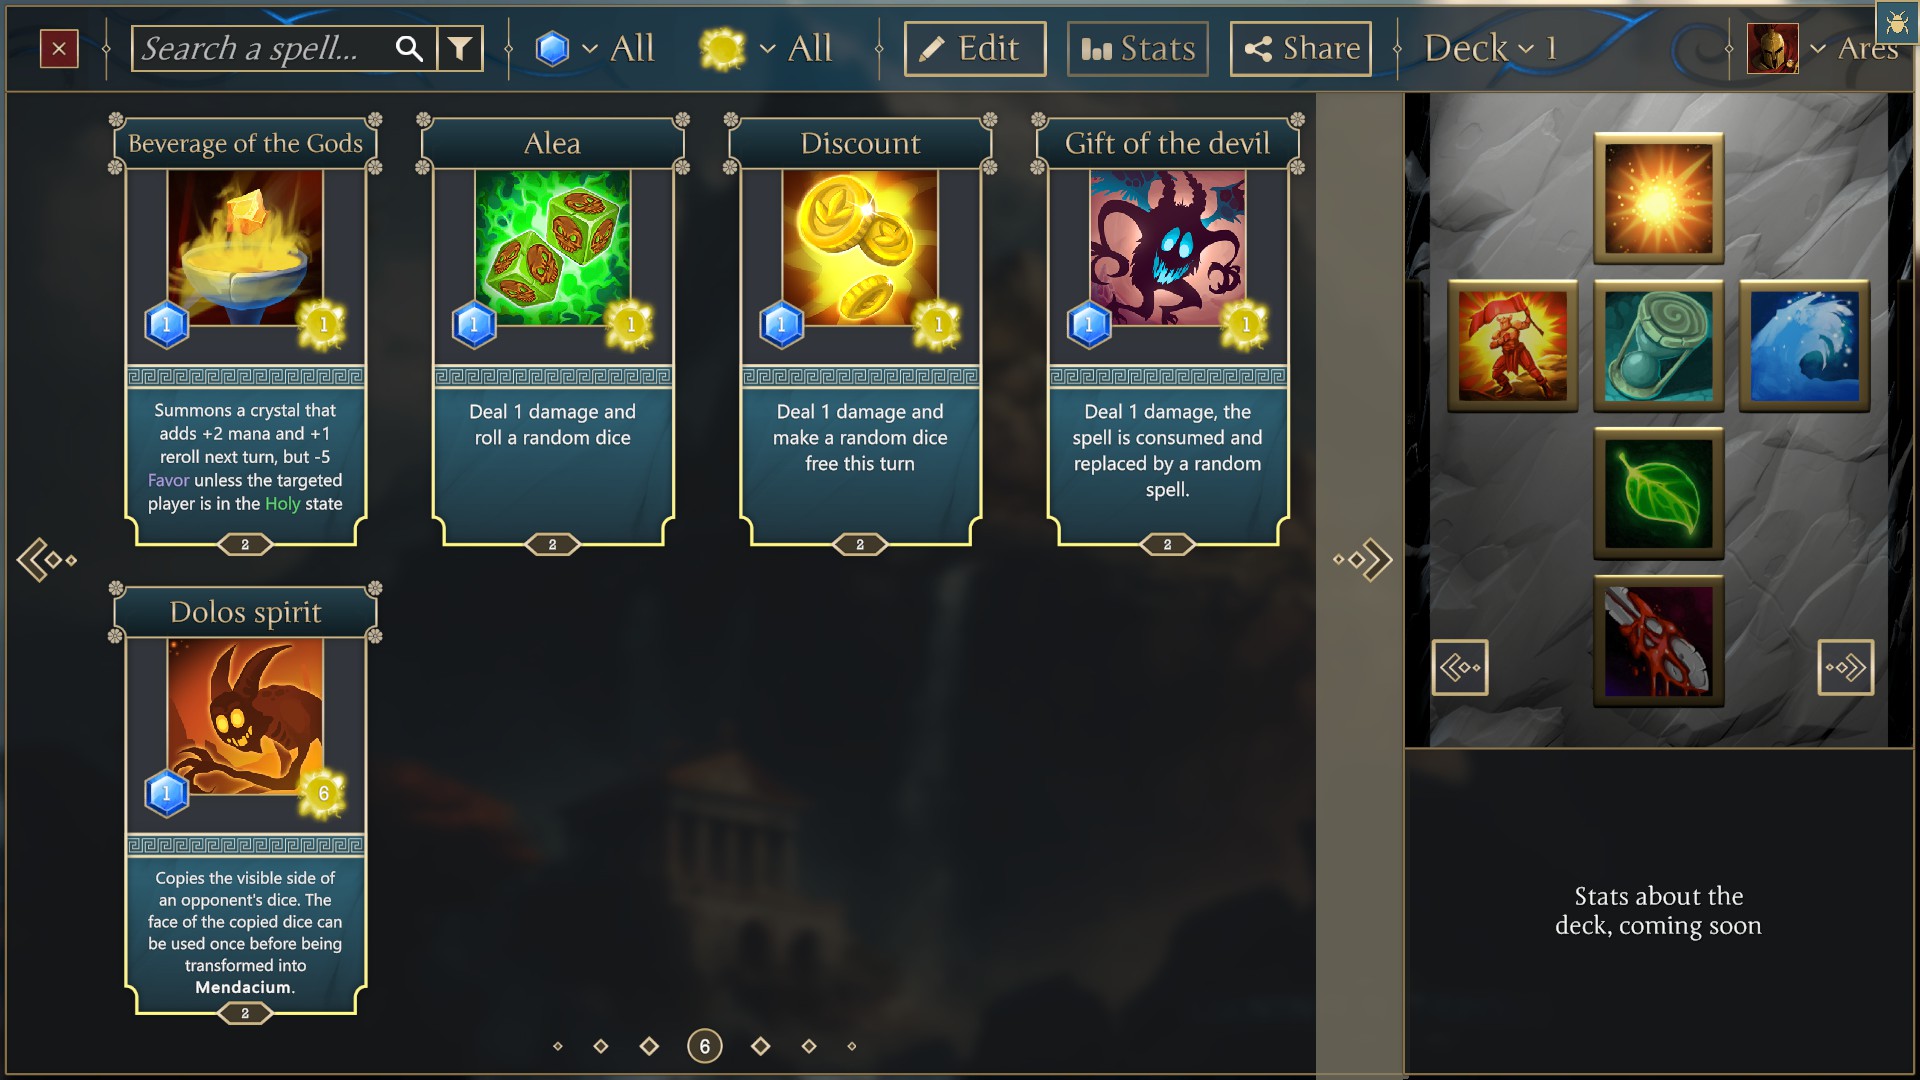Select the bloody axe spell icon
Image resolution: width=1920 pixels, height=1080 pixels.
pyautogui.click(x=1658, y=641)
